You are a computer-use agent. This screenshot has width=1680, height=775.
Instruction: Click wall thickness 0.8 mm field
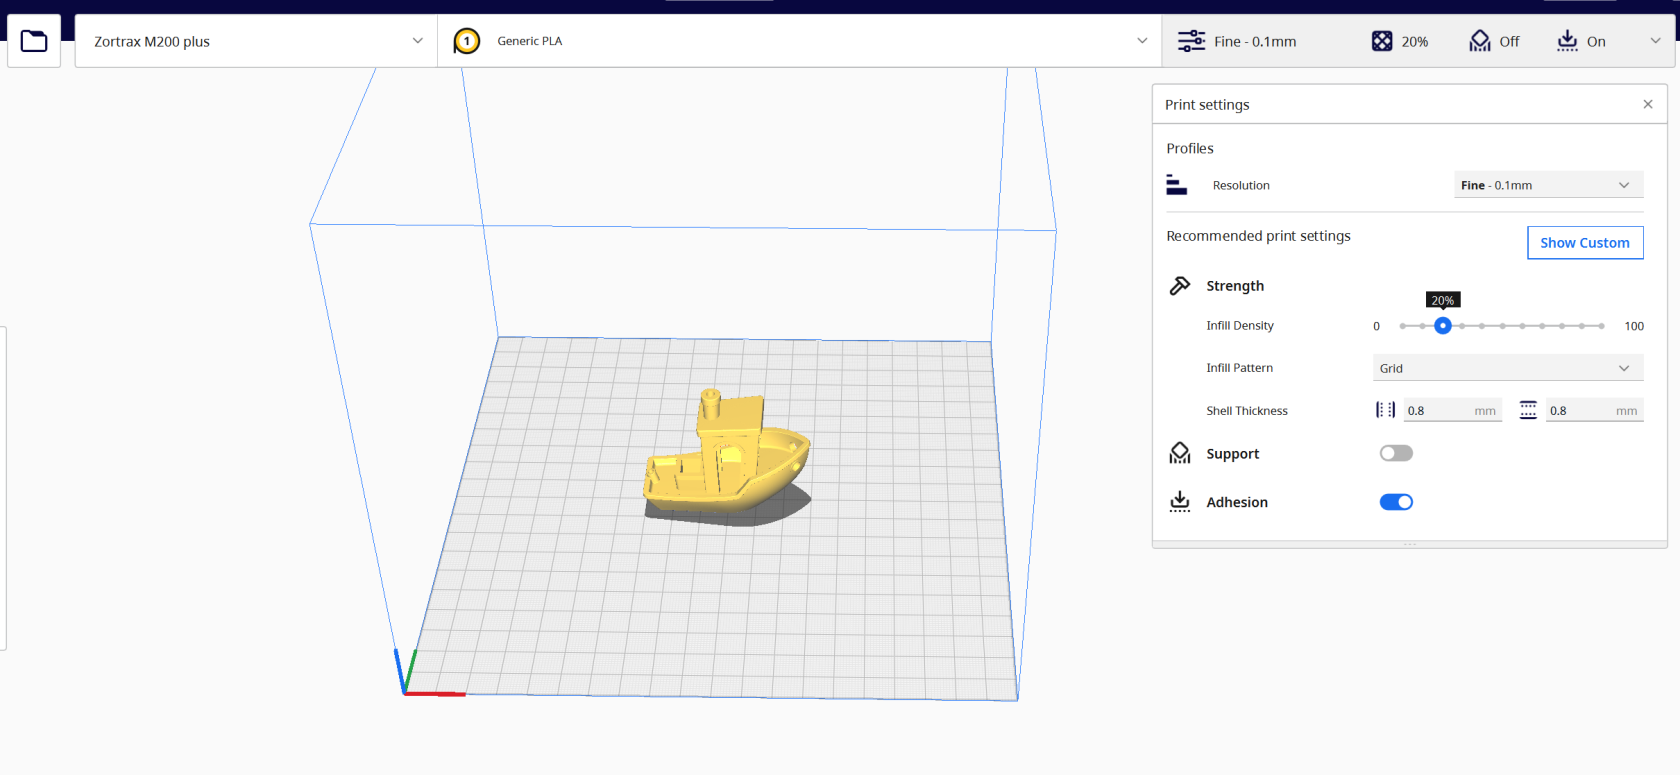(1452, 410)
